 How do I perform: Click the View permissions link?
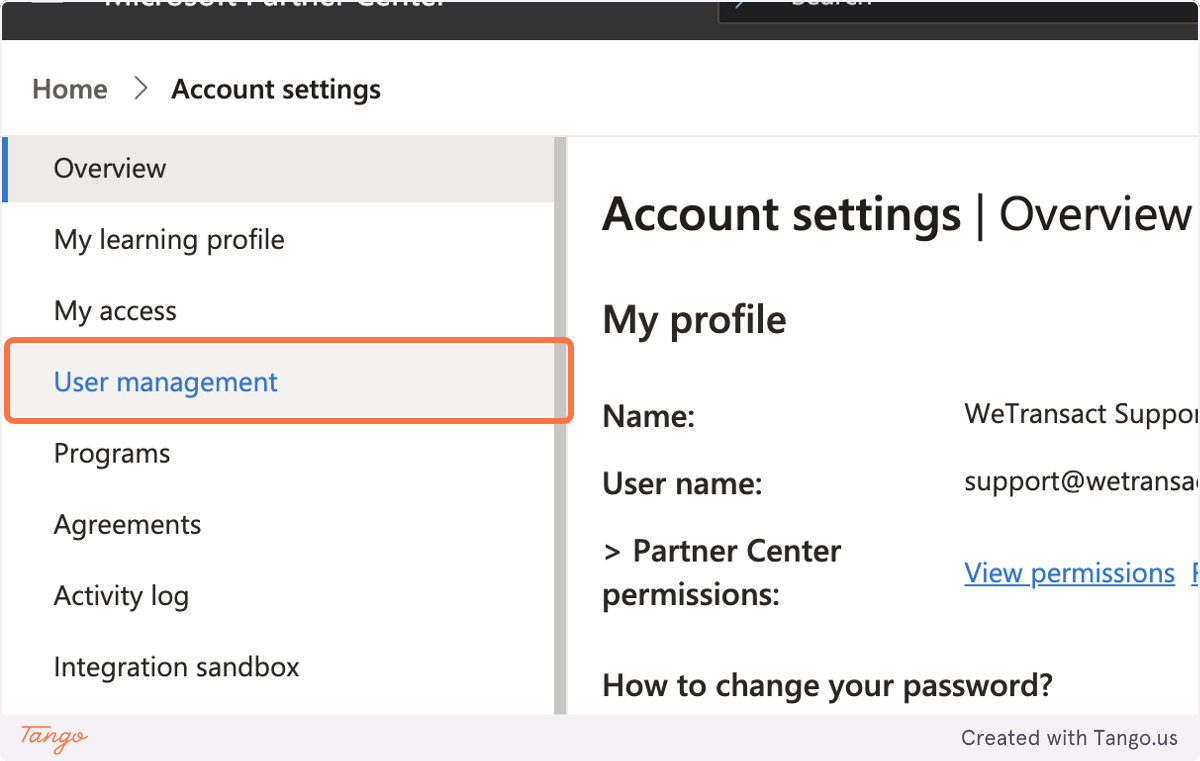pyautogui.click(x=1069, y=573)
